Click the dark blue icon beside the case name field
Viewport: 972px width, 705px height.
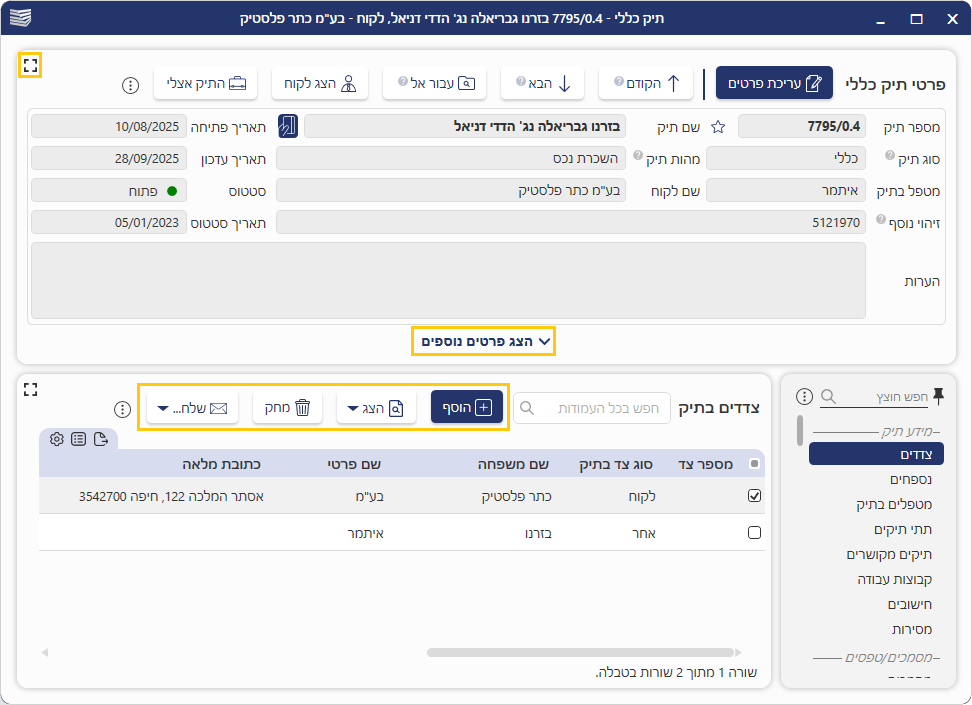(x=287, y=126)
